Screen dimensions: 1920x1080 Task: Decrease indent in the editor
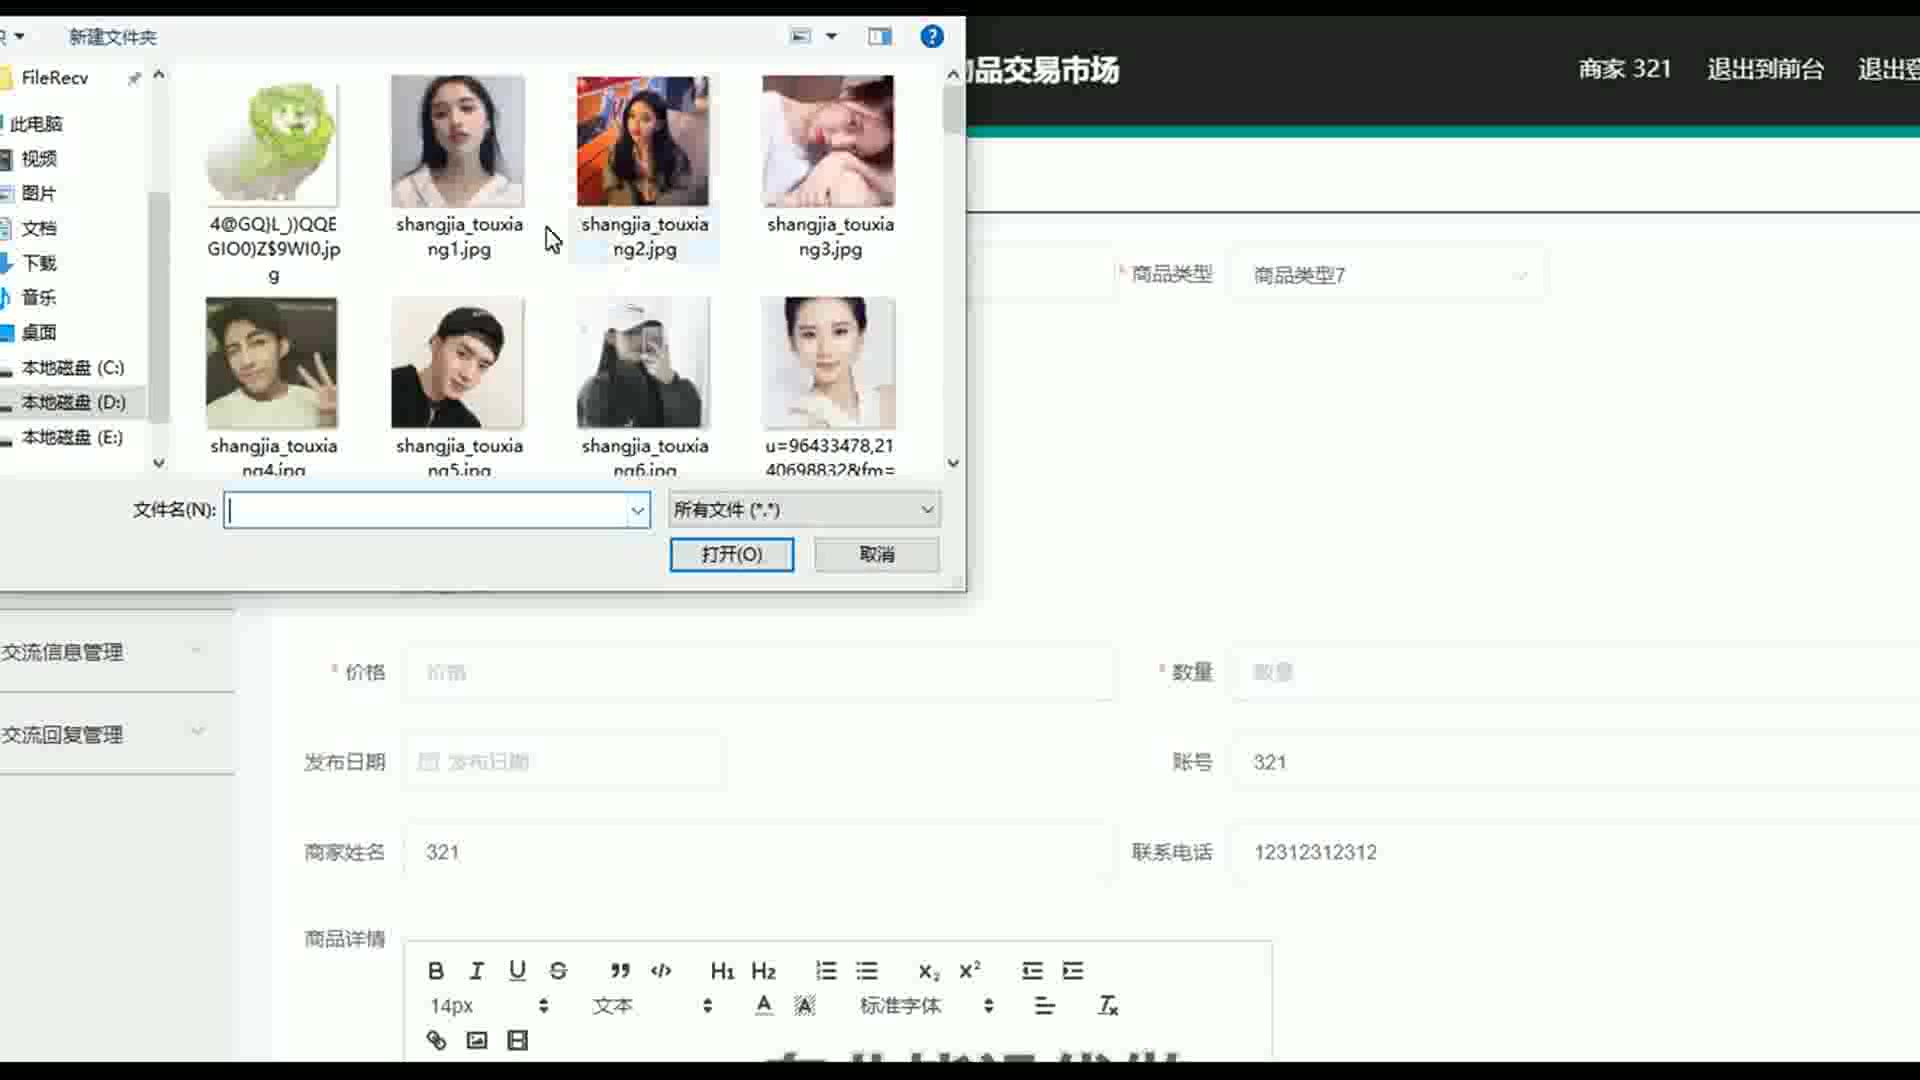click(1032, 970)
